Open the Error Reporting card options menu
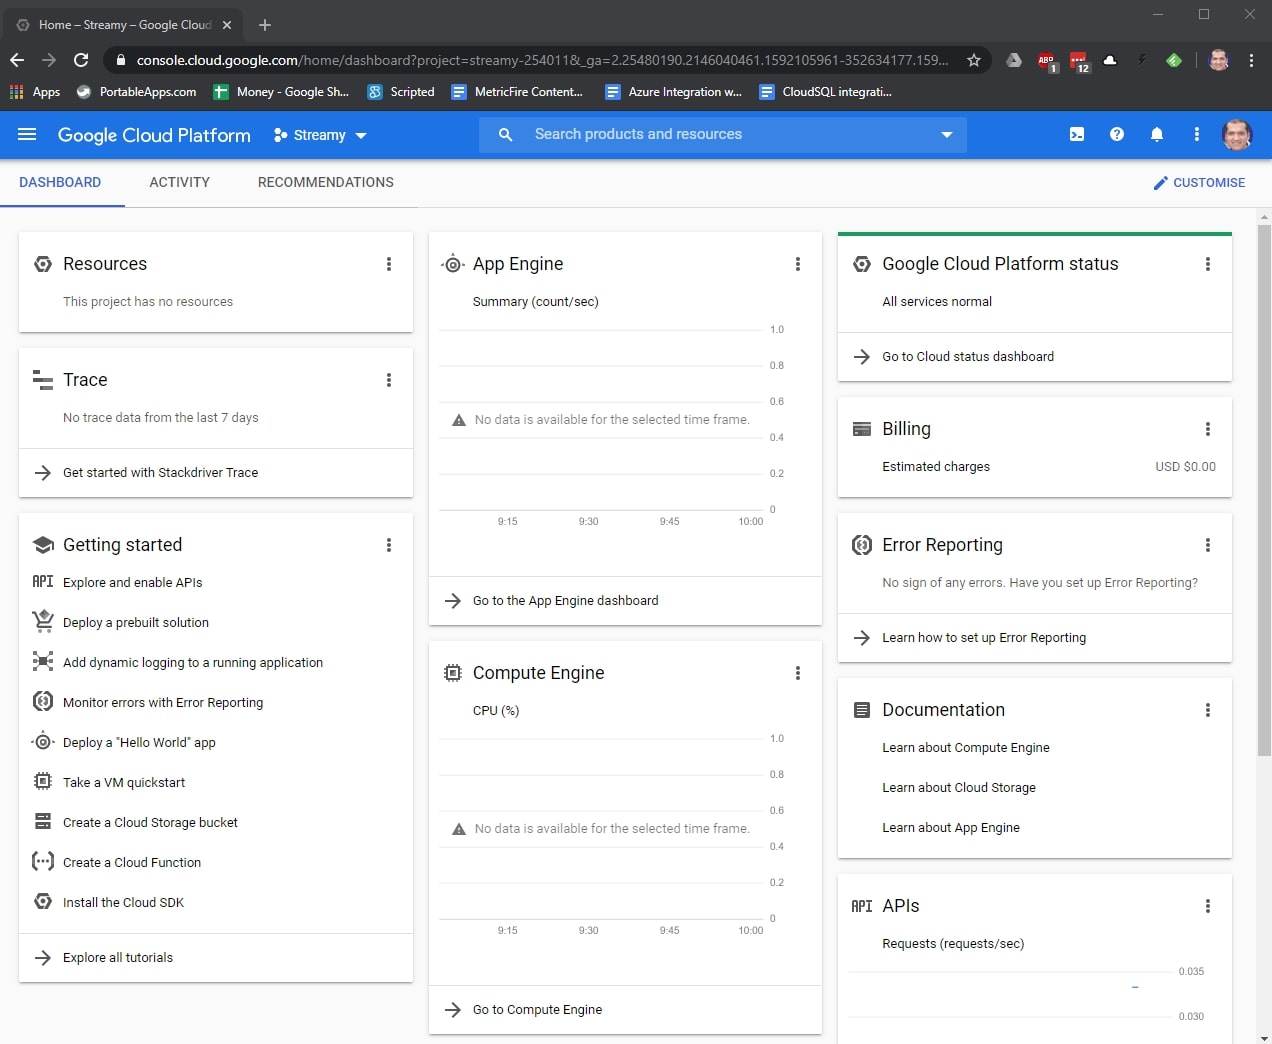This screenshot has height=1044, width=1272. coord(1208,545)
